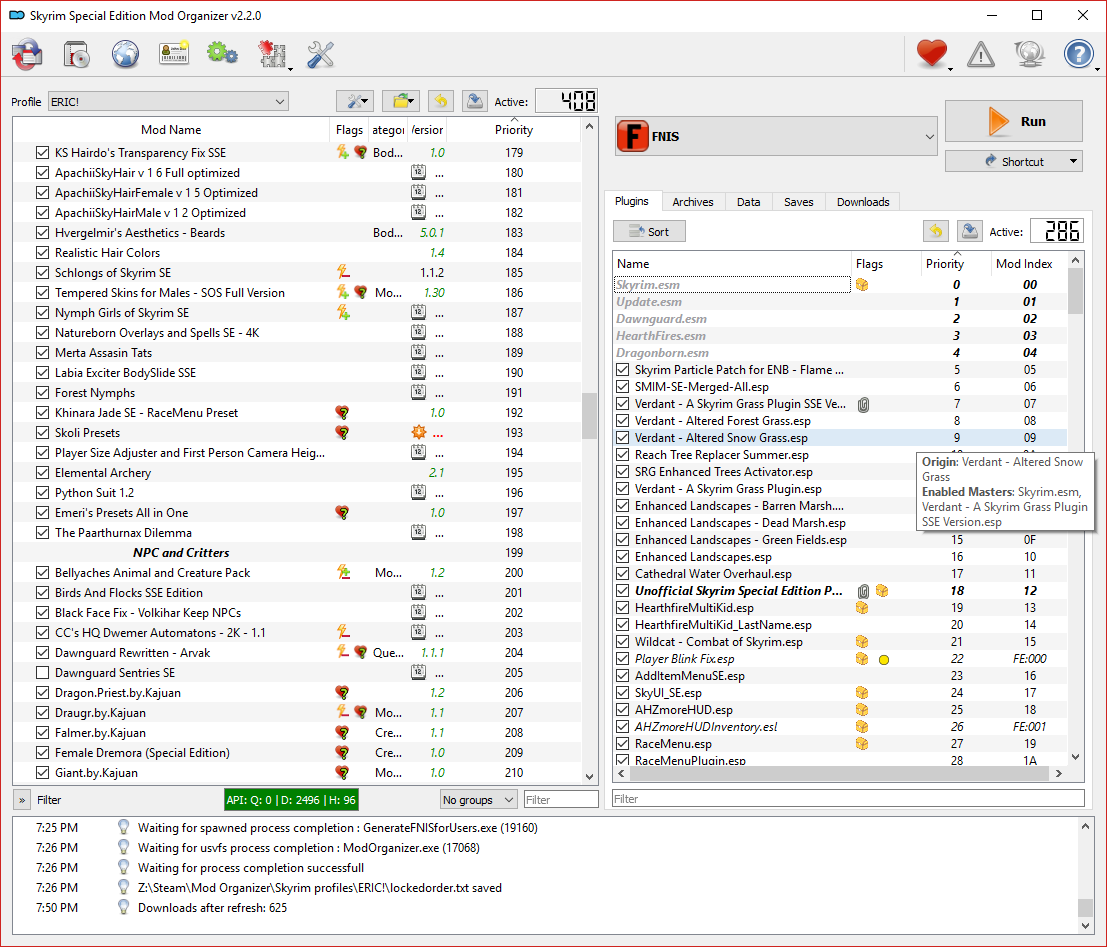This screenshot has height=947, width=1107.
Task: Open the Tools icon dropdown arrow
Action: 290,69
